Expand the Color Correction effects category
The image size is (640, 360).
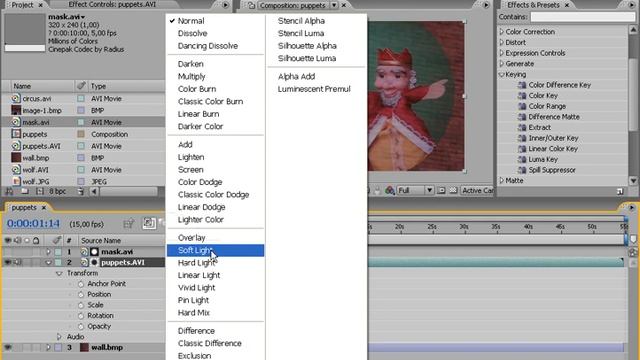[502, 31]
